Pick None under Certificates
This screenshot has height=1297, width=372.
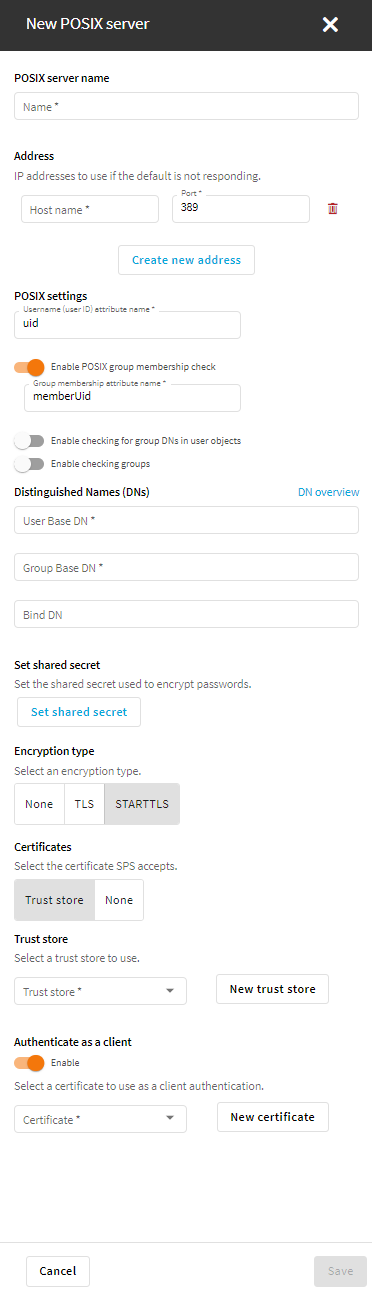click(x=119, y=900)
